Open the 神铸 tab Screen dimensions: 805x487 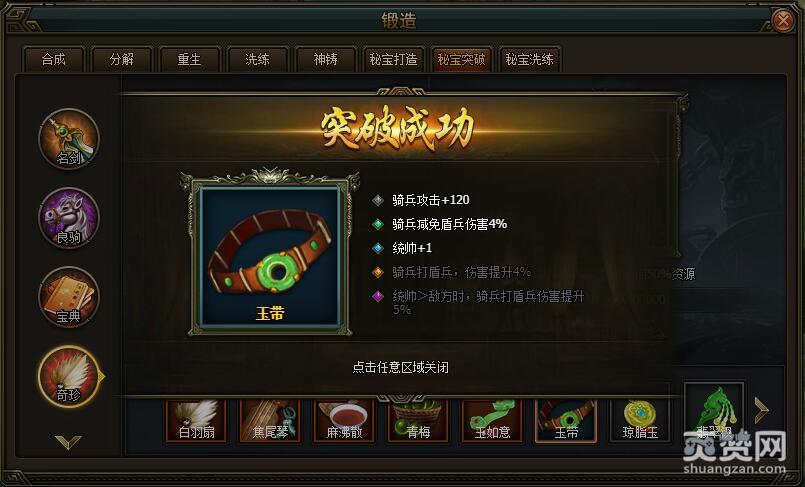[x=325, y=60]
